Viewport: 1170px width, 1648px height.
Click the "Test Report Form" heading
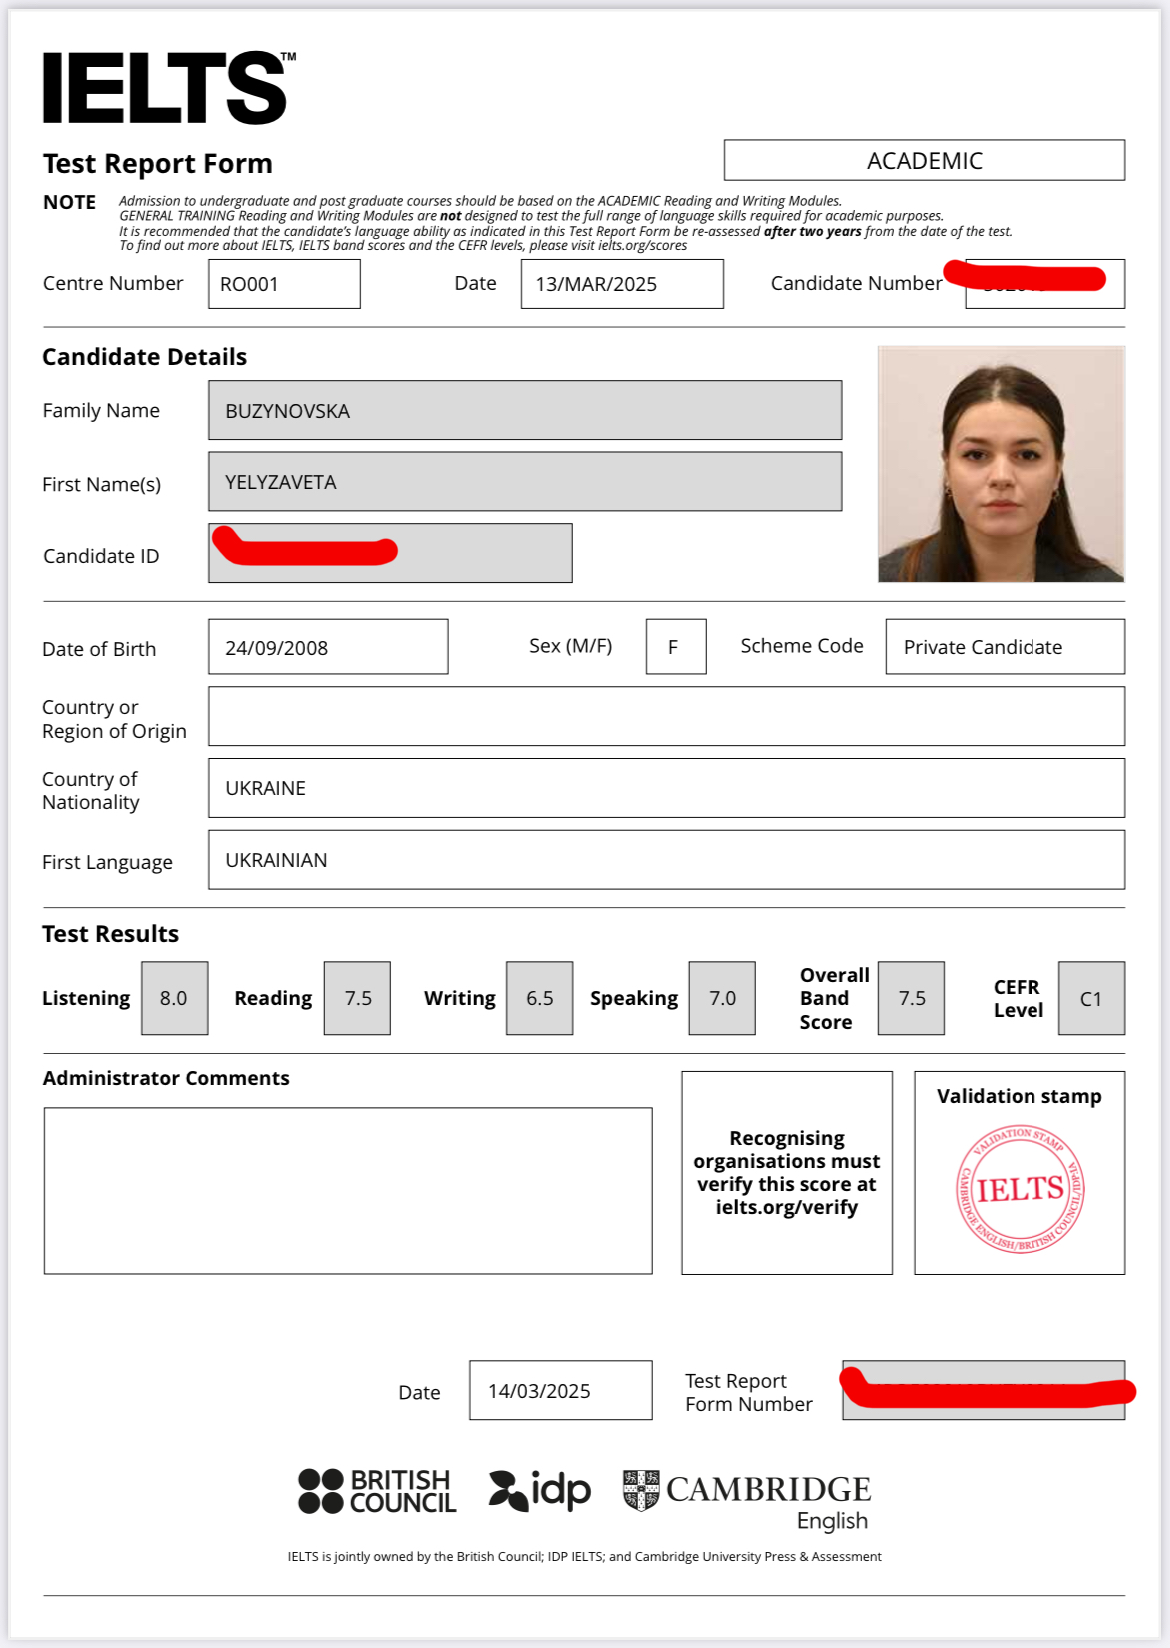[x=158, y=163]
